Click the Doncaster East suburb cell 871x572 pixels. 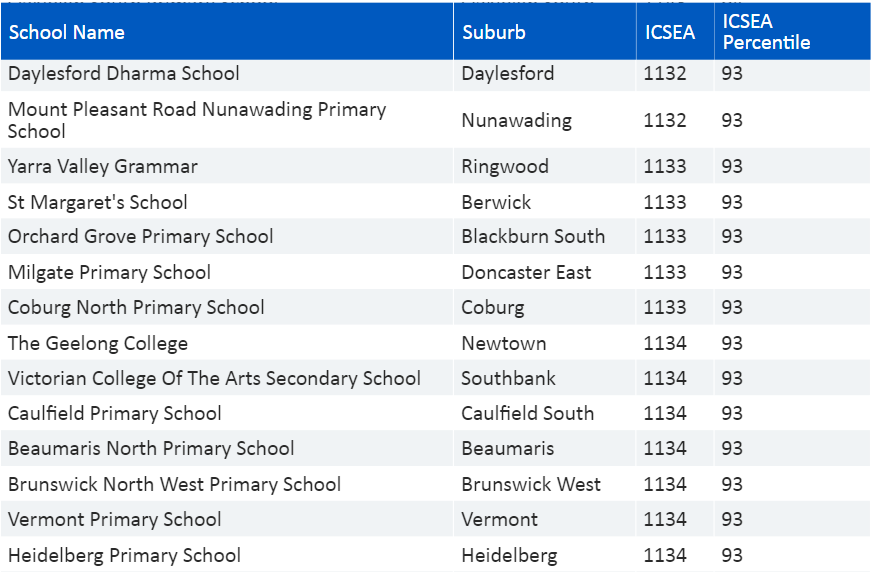[x=526, y=272]
